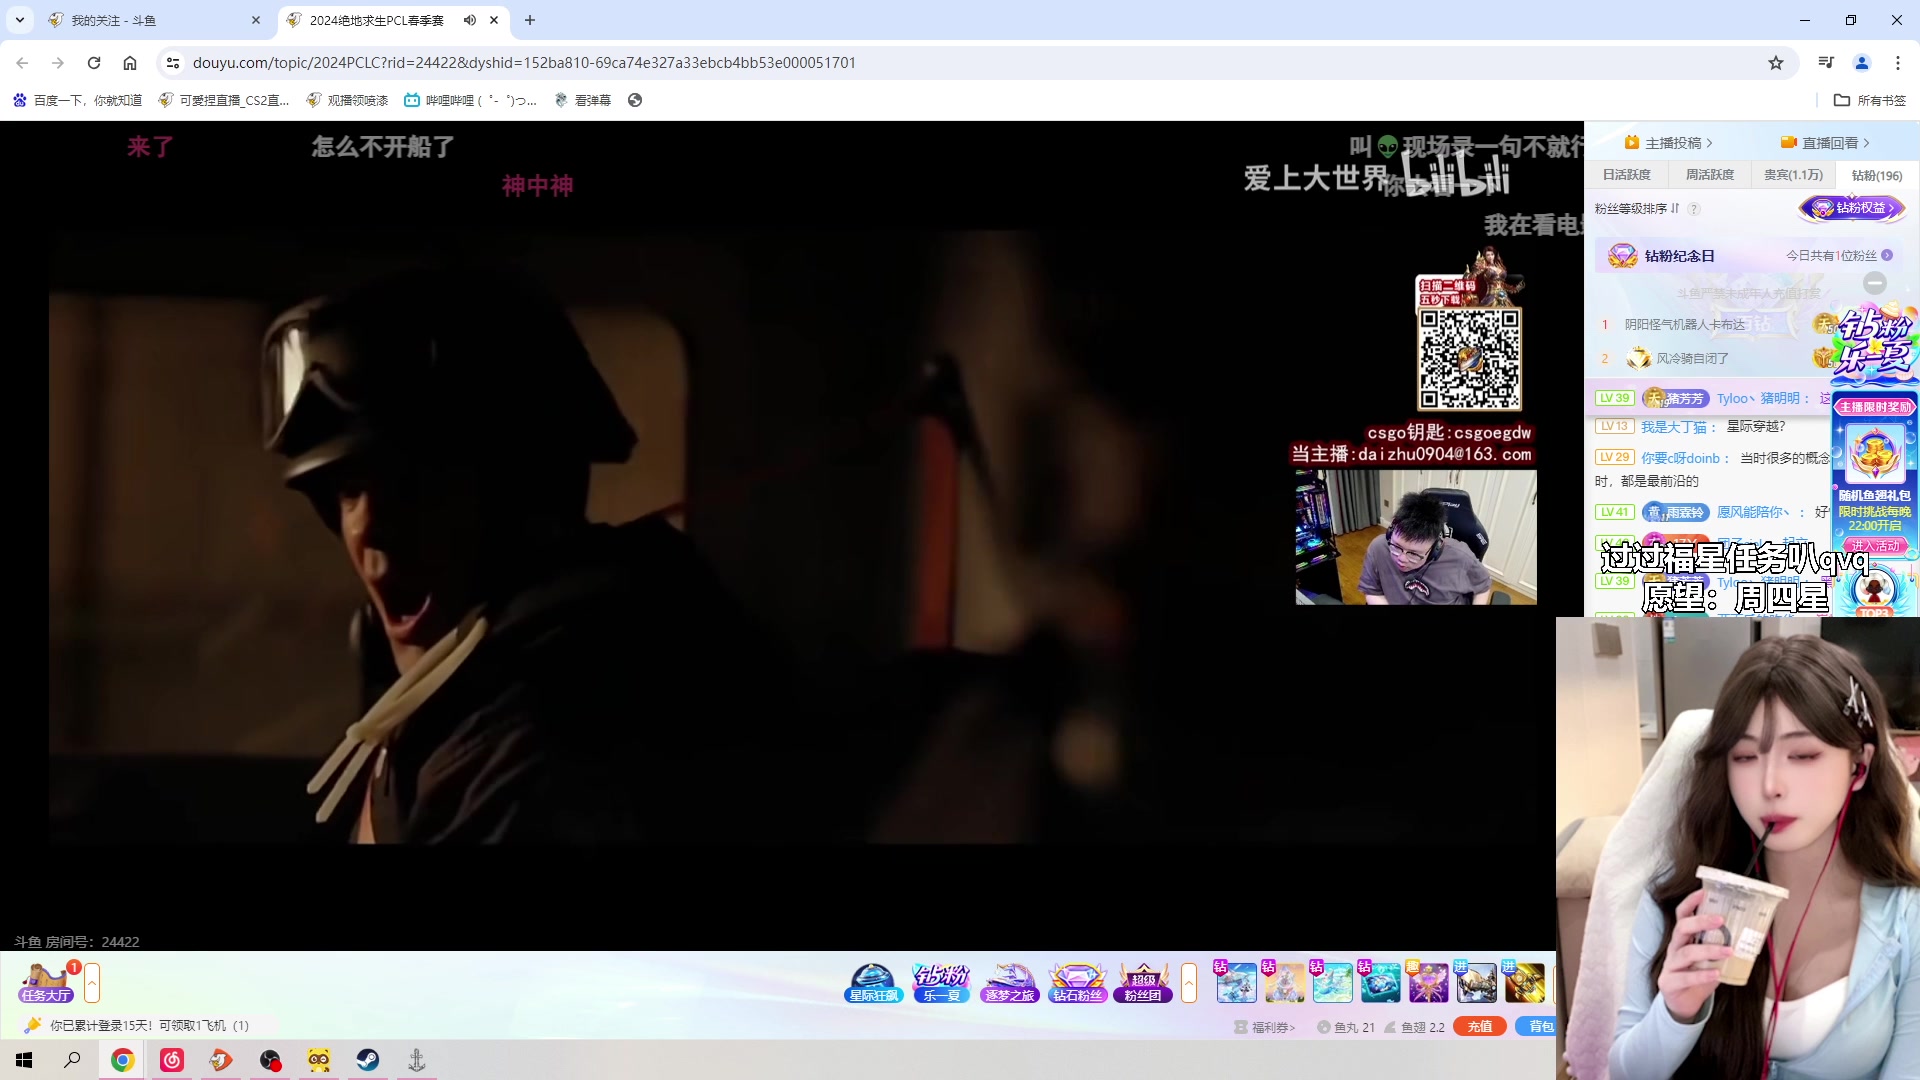Switch to the 贵宾(1.1万) tab

pos(1793,175)
